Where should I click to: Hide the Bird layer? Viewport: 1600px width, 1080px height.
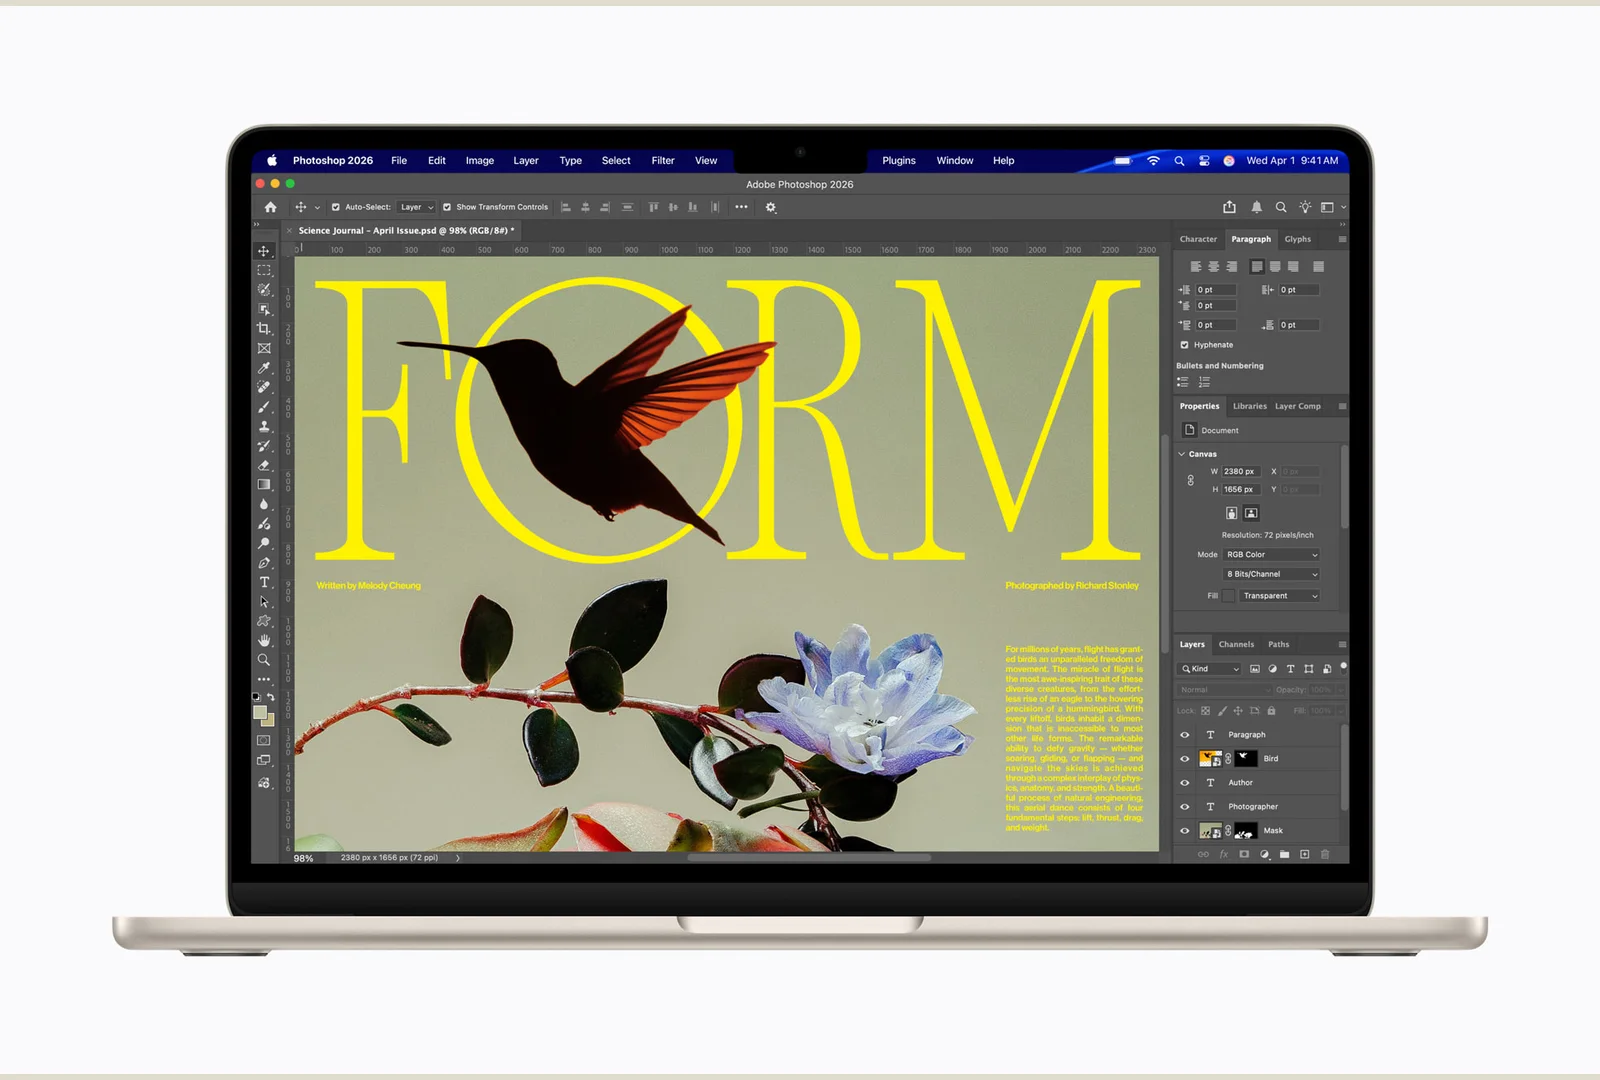[1185, 759]
